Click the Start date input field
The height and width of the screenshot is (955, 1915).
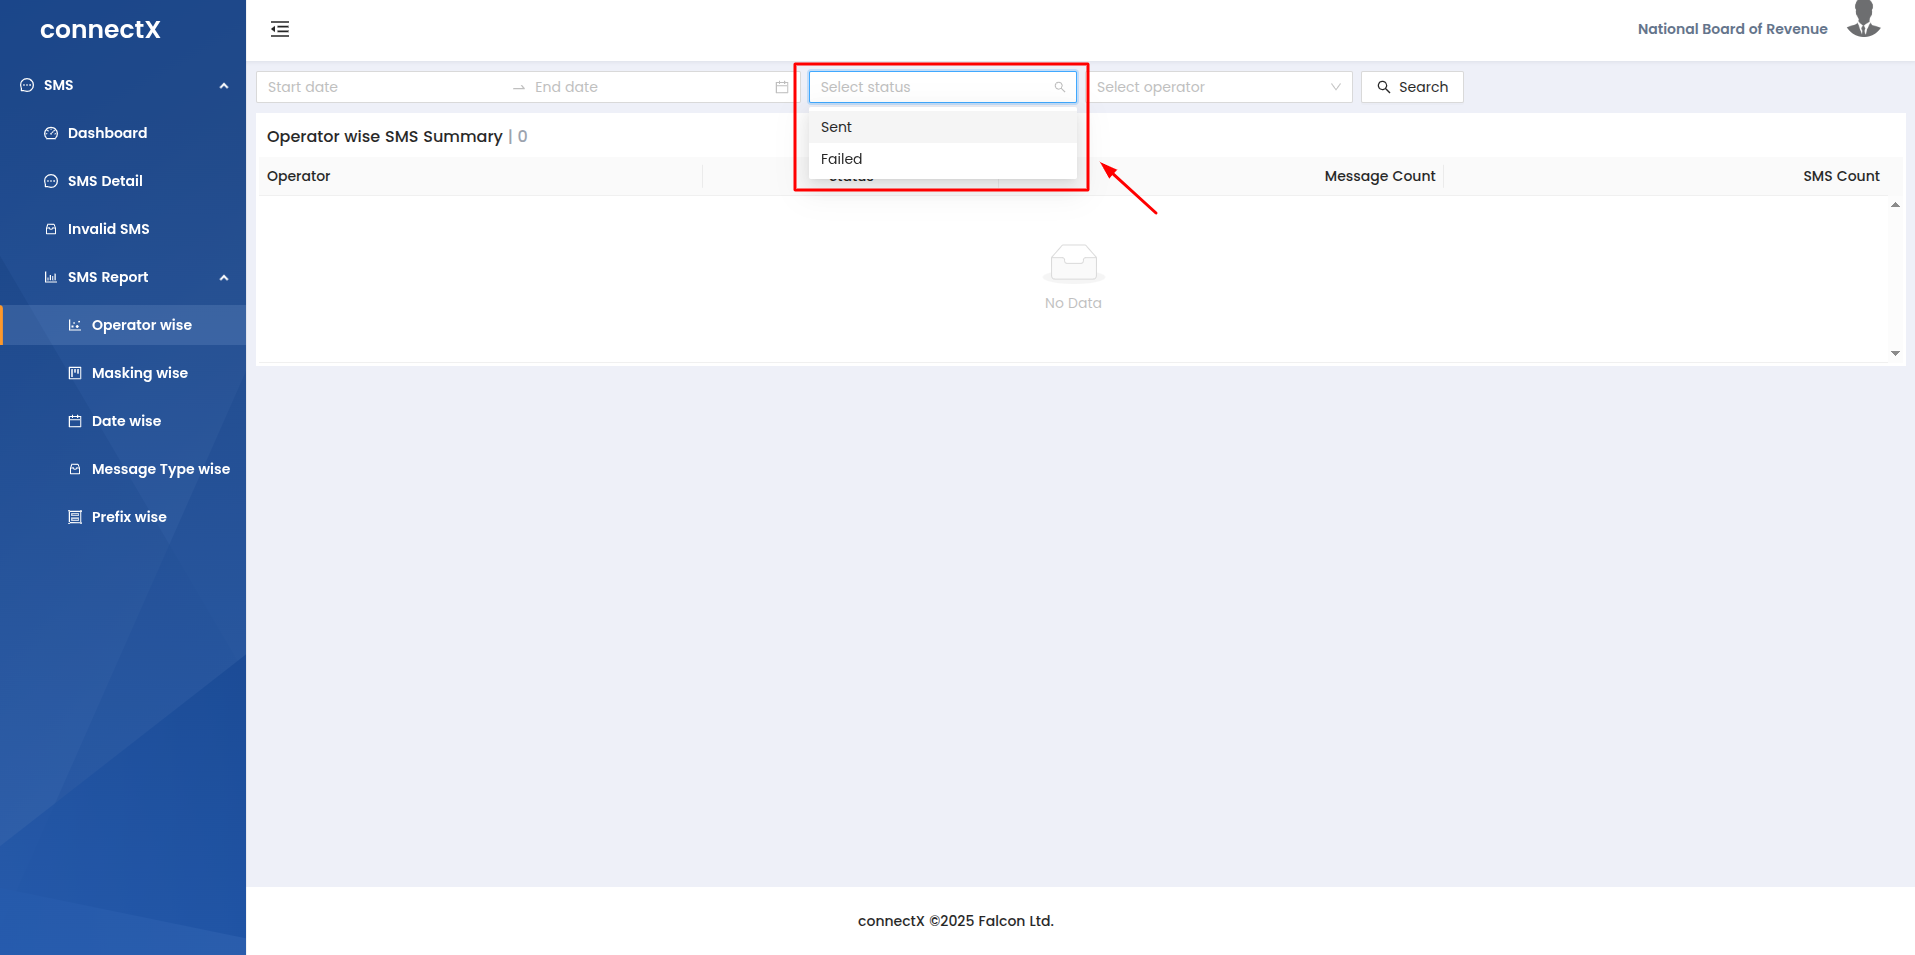[x=380, y=87]
